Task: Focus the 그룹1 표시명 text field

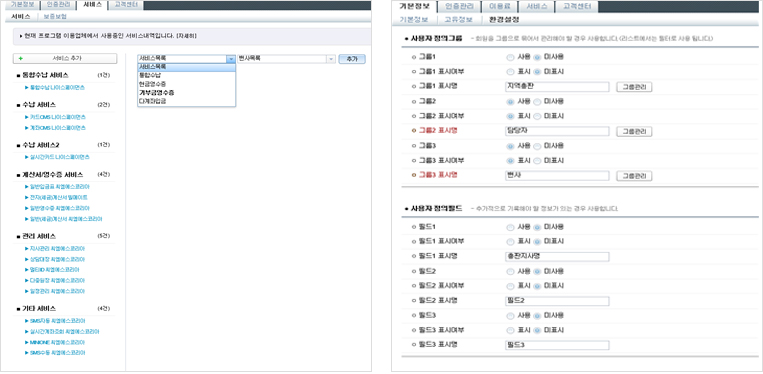Action: click(557, 87)
